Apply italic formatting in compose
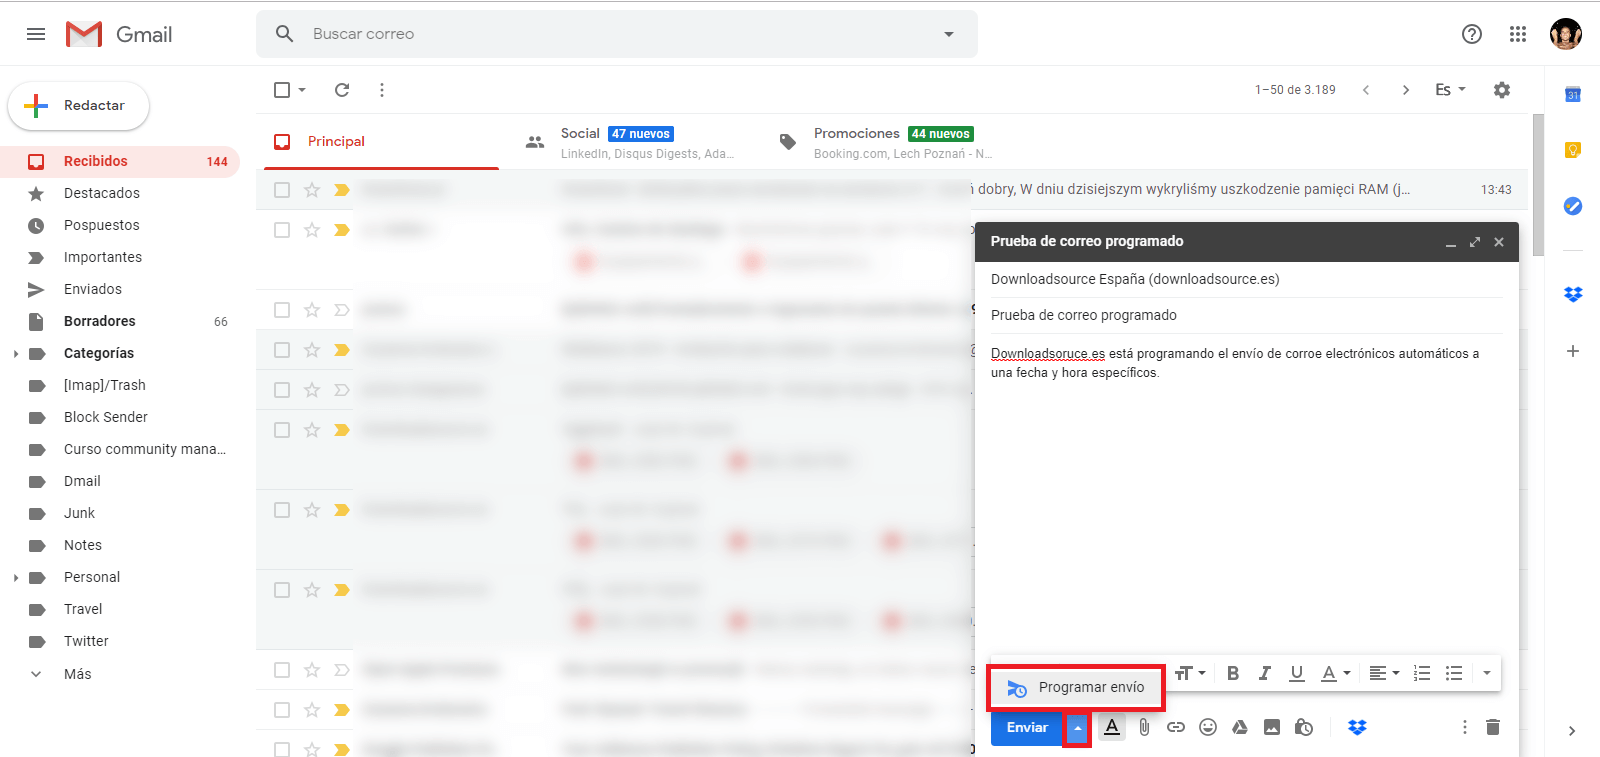The height and width of the screenshot is (757, 1600). coord(1265,673)
